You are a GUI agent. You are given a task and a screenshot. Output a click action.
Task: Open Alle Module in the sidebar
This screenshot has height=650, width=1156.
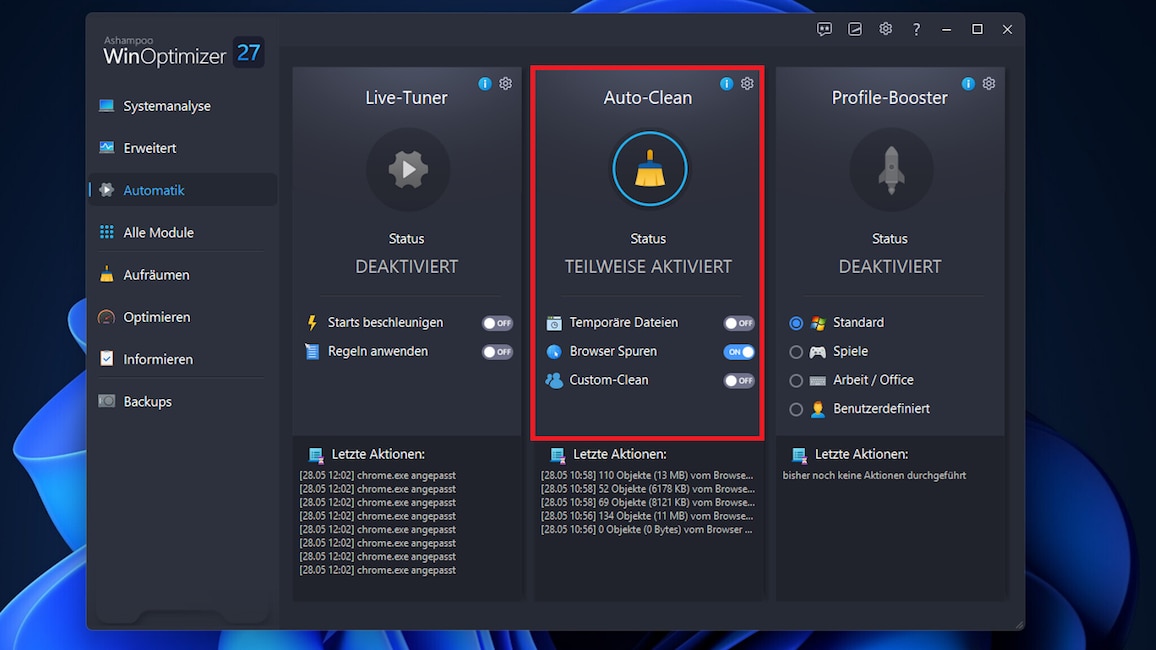click(x=183, y=232)
